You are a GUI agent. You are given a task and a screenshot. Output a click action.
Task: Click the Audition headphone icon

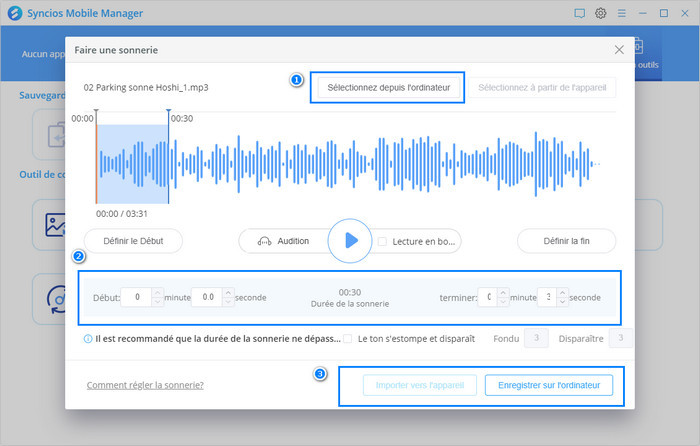[265, 241]
